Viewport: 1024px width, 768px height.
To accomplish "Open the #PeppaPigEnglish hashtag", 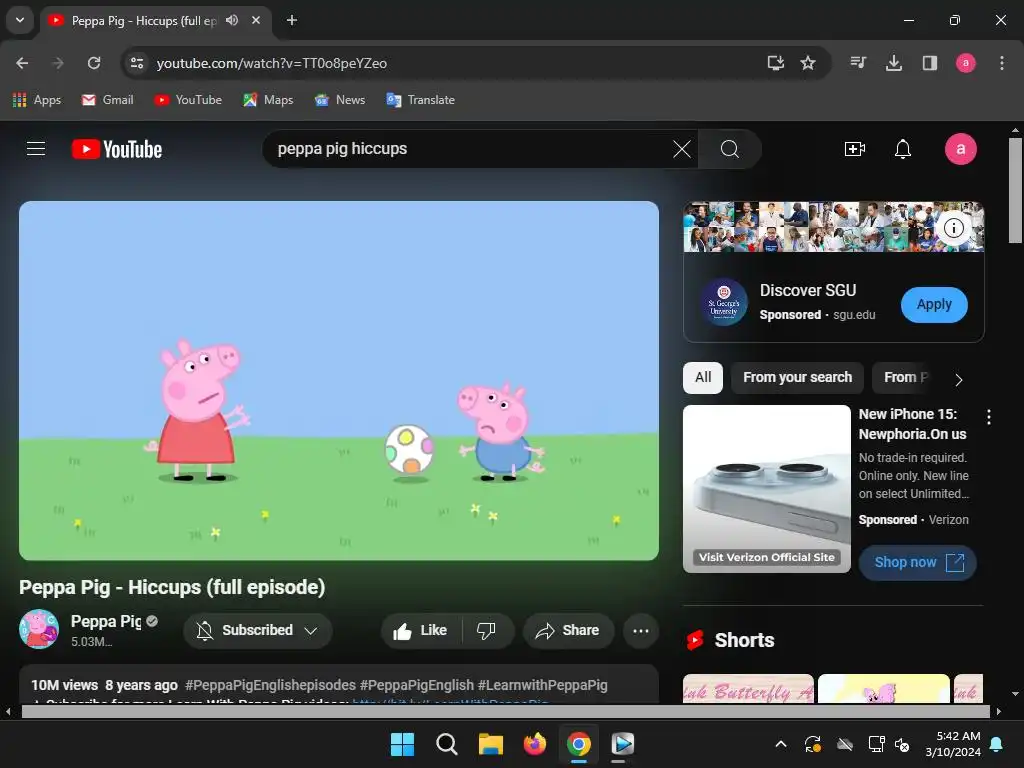I will coord(417,685).
